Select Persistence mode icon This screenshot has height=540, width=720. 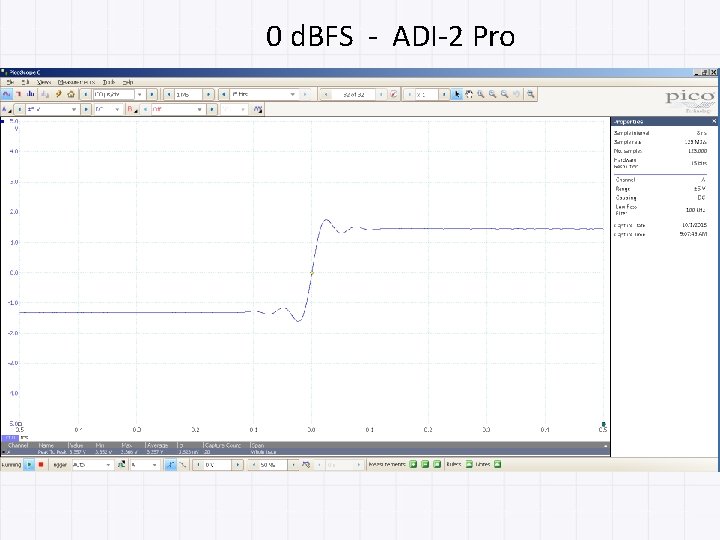19,94
